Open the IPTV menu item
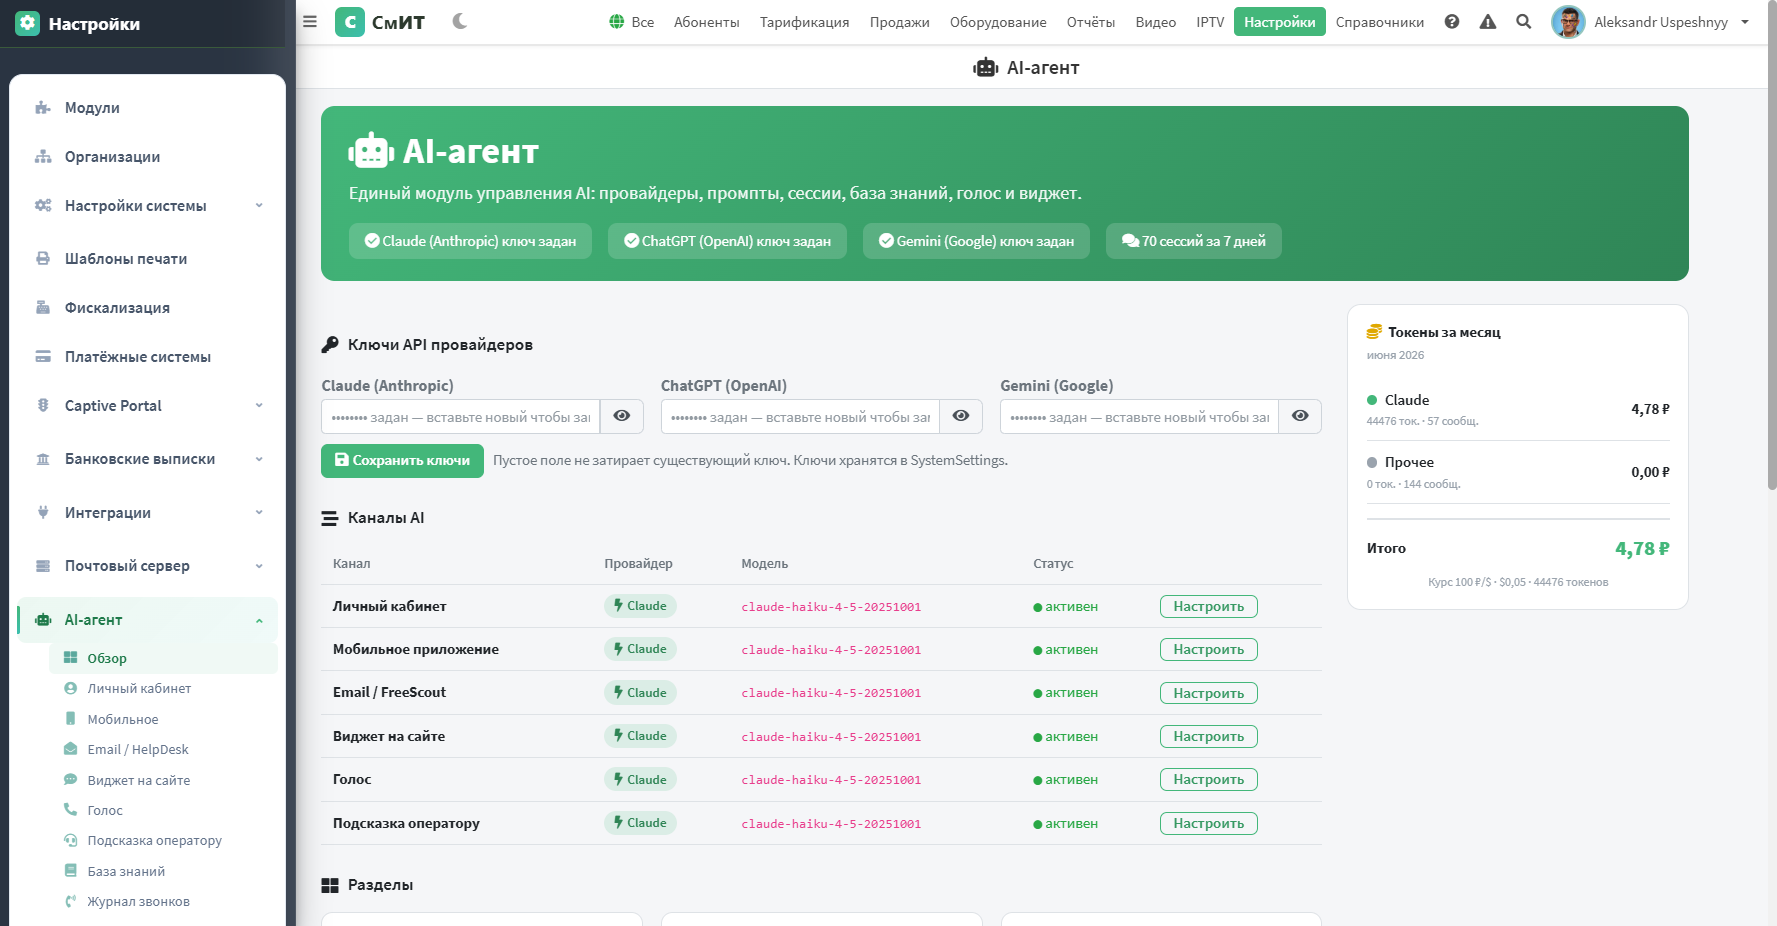Screen dimensions: 1777x926 pyautogui.click(x=1210, y=22)
